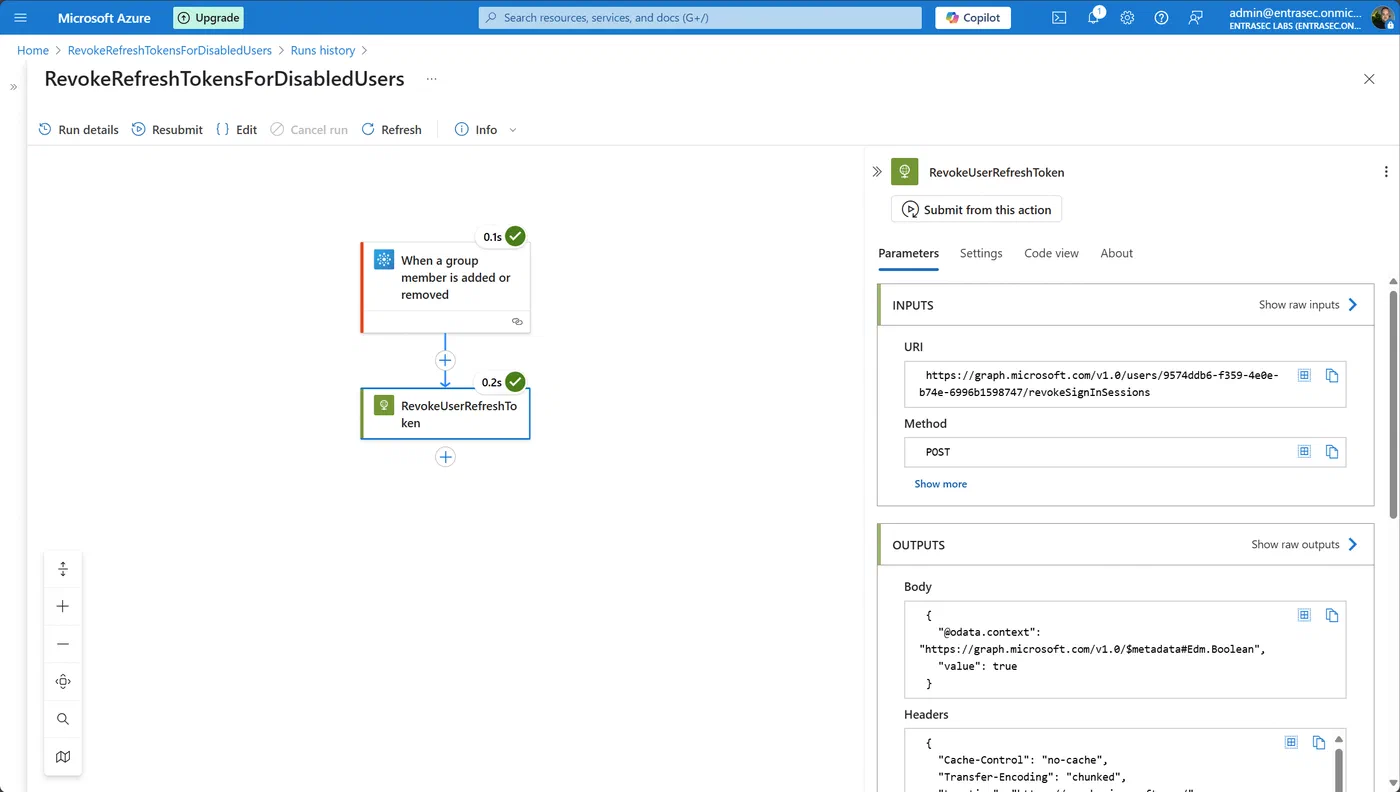The width and height of the screenshot is (1400, 792).
Task: Open the action panel's vertical ellipsis menu
Action: click(1386, 172)
